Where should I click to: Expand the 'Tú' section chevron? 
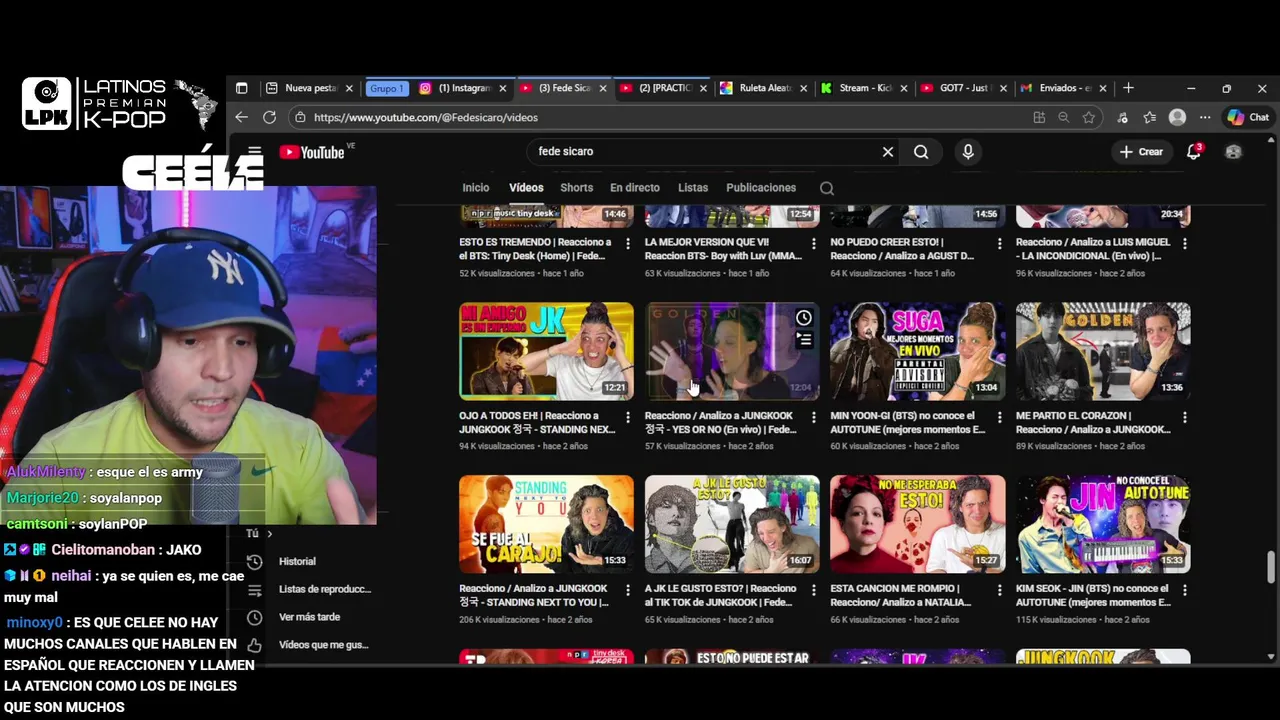(269, 534)
